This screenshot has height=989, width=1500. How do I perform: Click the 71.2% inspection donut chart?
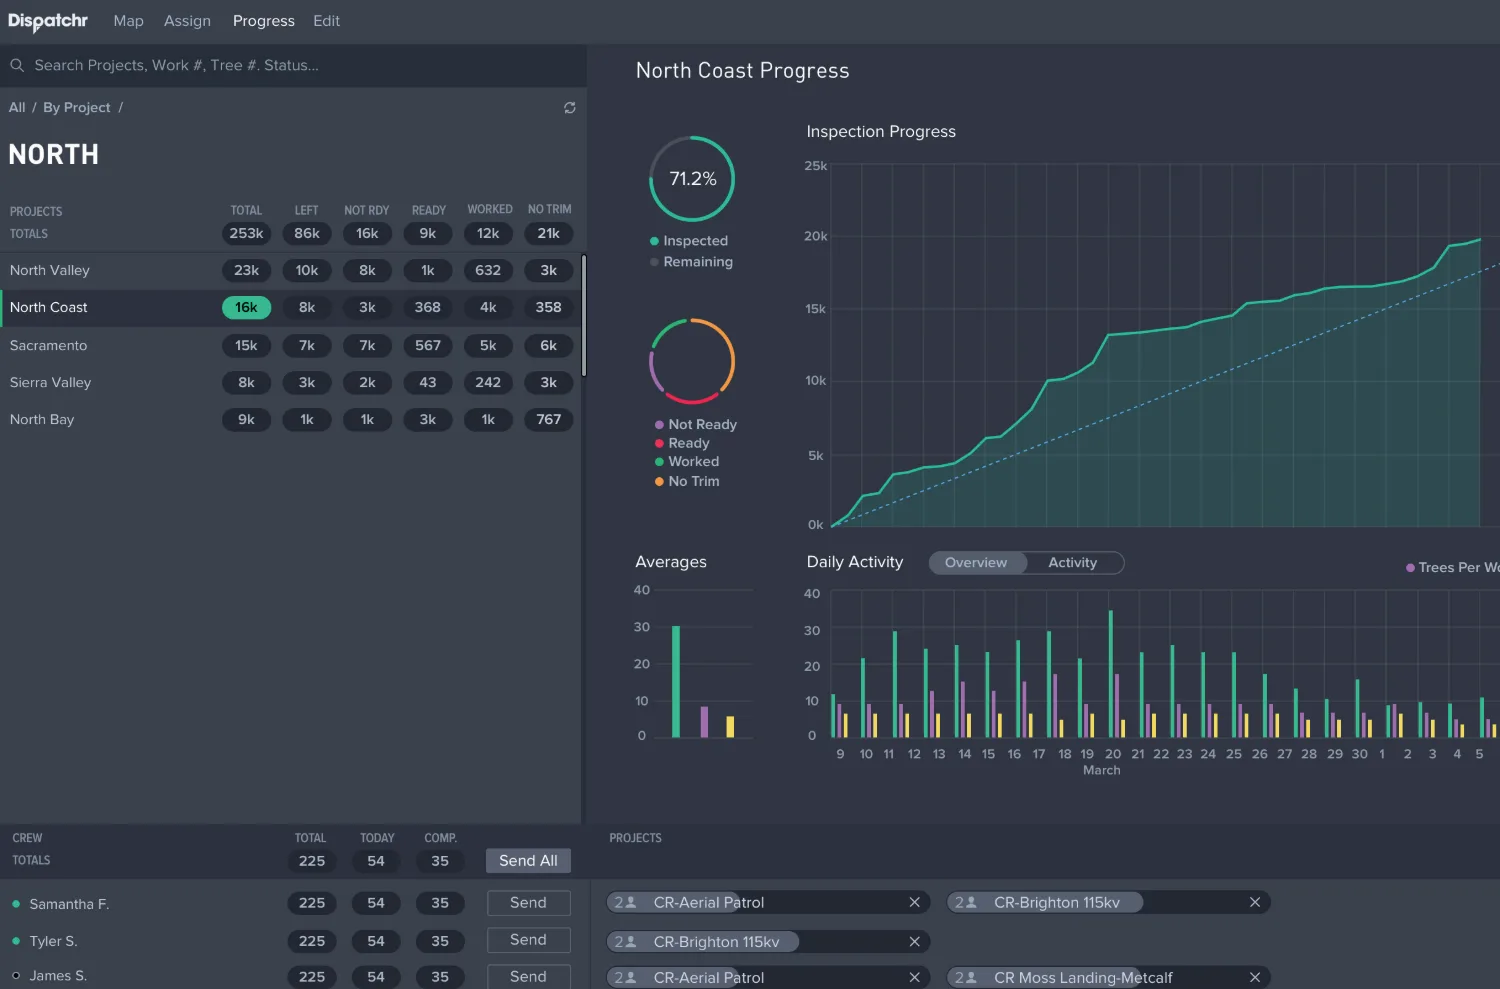coord(692,179)
